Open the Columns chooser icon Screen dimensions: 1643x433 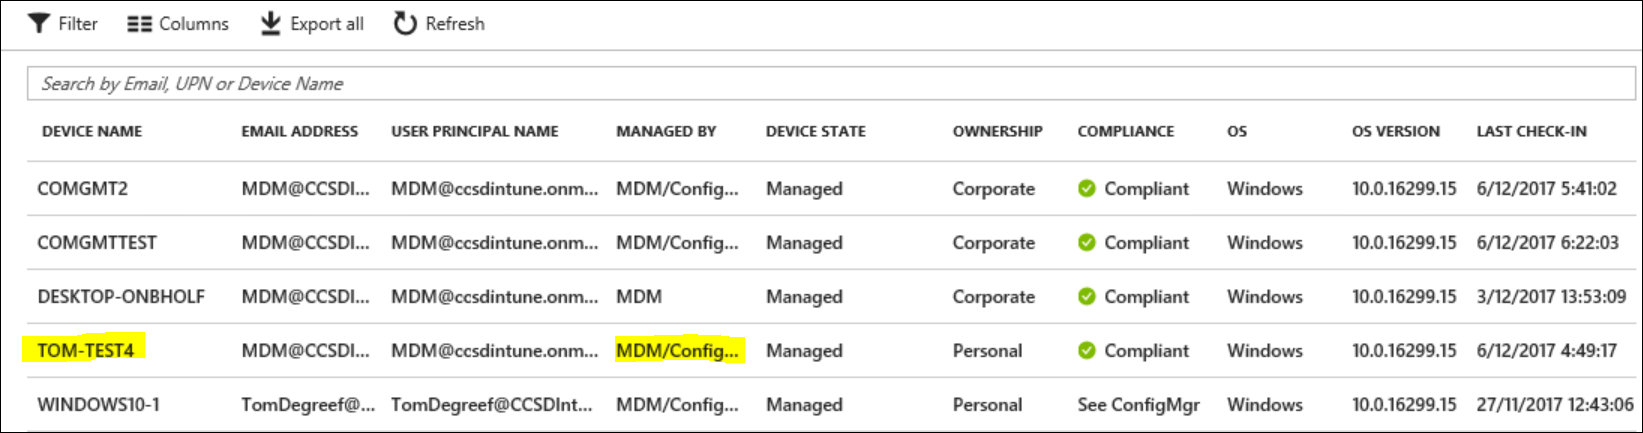139,23
